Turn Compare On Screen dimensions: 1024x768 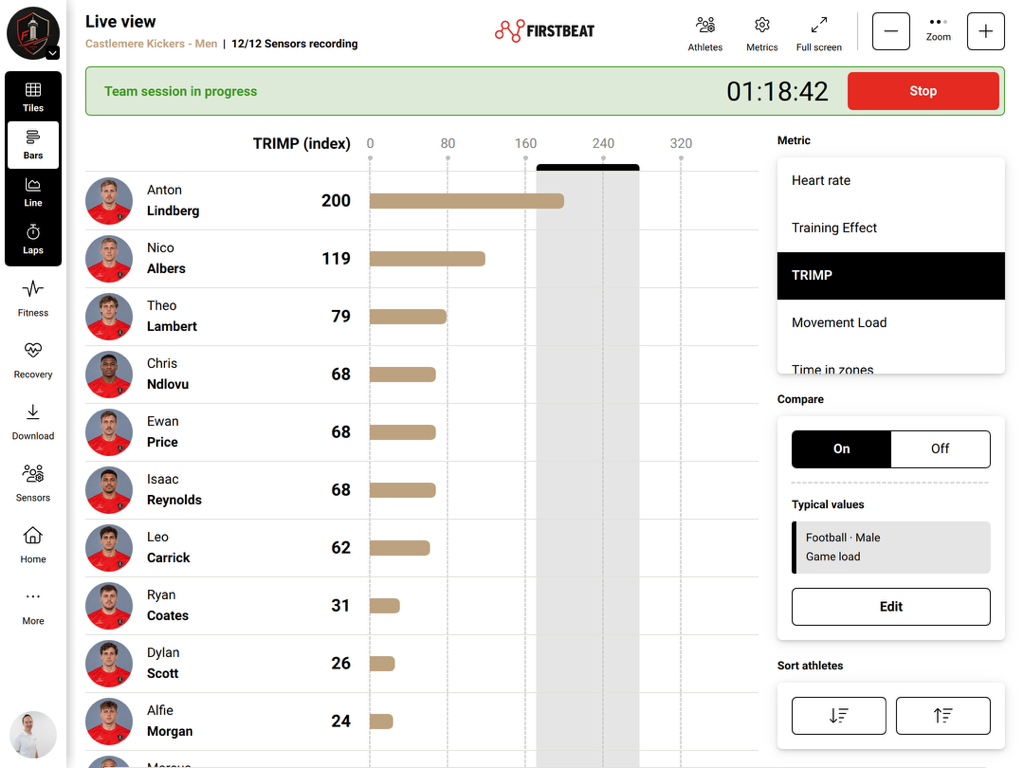coord(841,449)
